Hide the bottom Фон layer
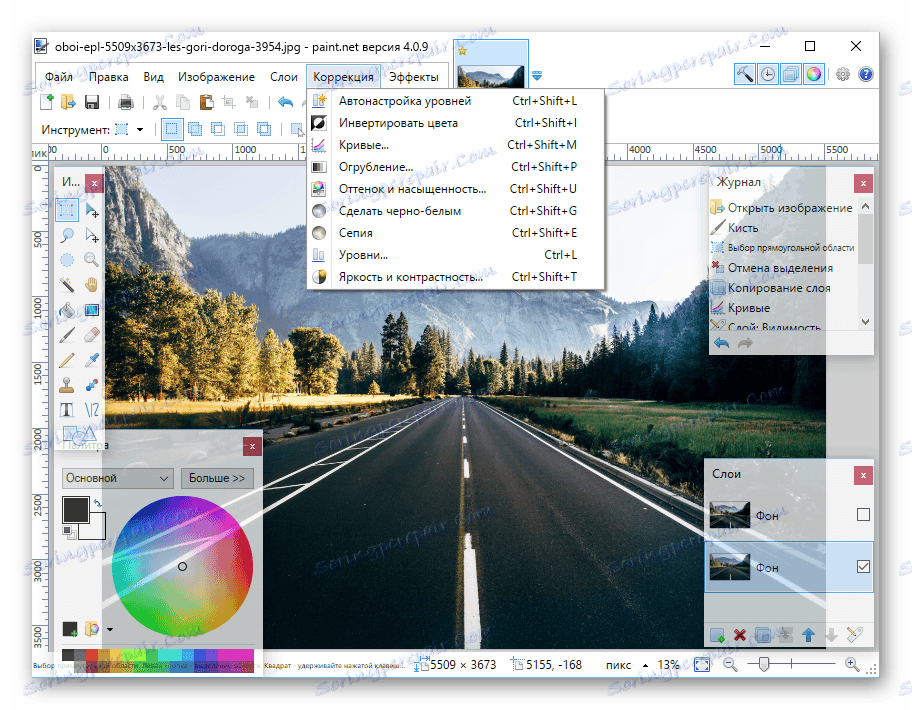This screenshot has width=912, height=710. click(x=865, y=566)
